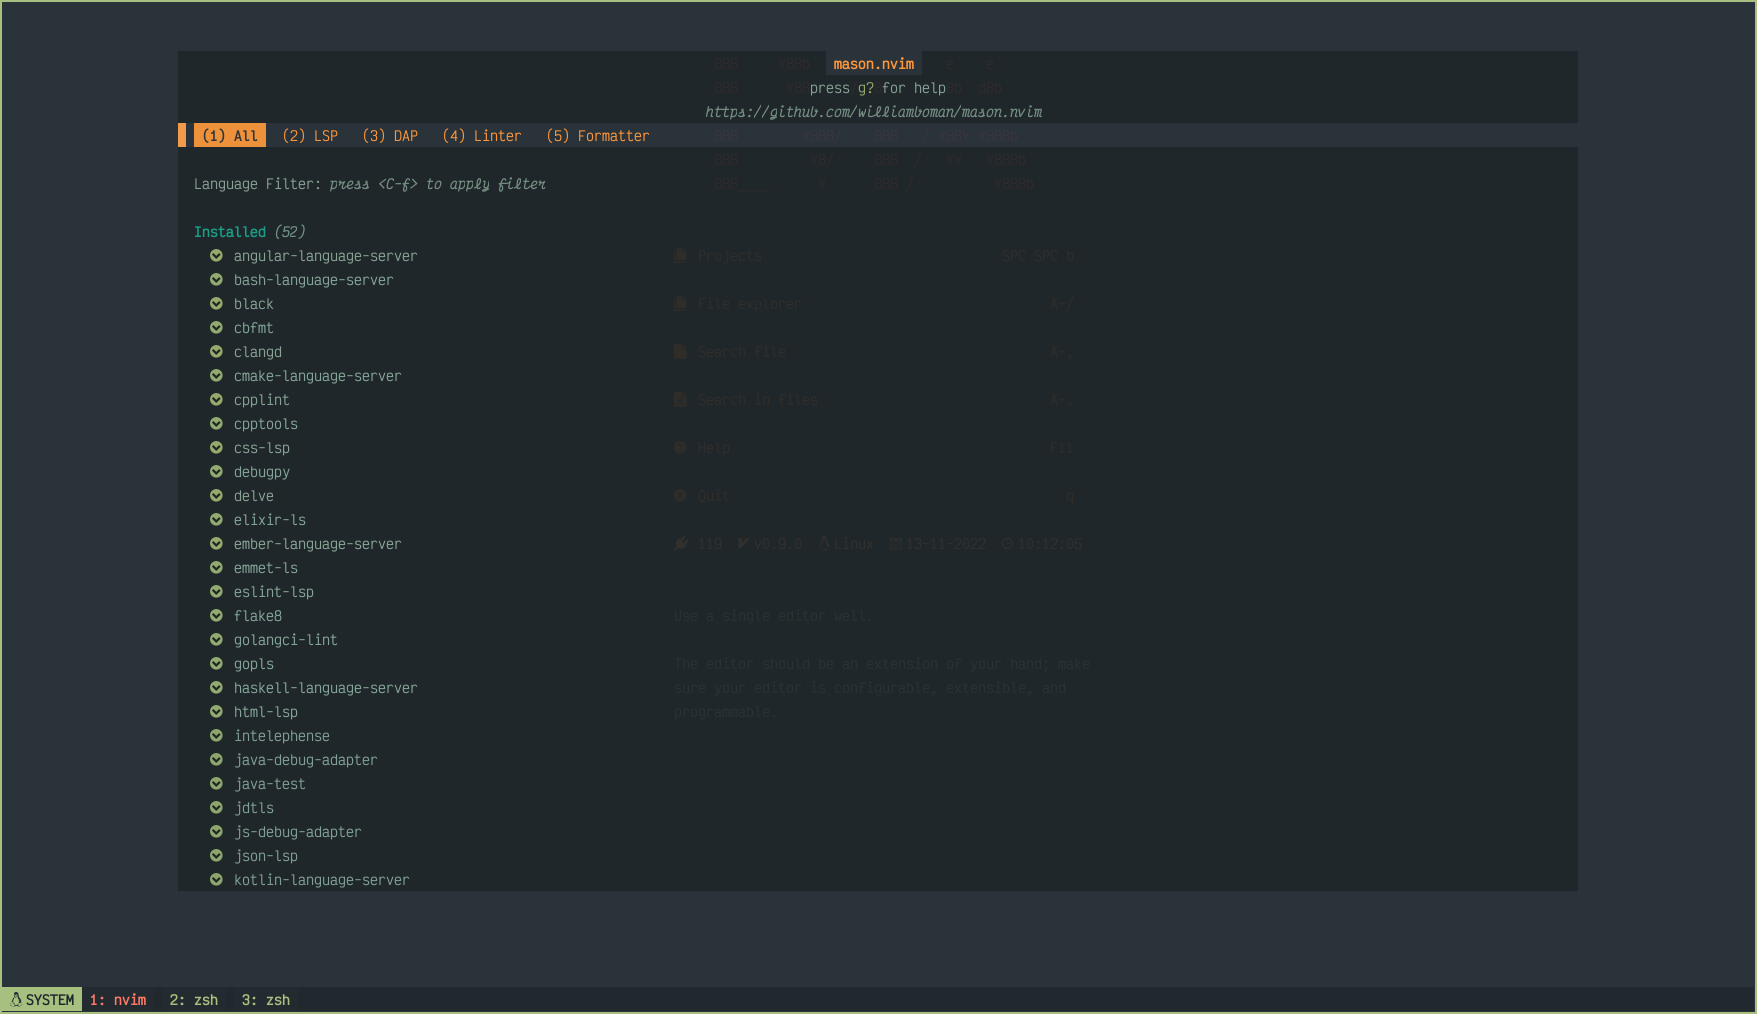Click the Linux penguin icon in status bar
This screenshot has height=1014, width=1757.
16,1000
